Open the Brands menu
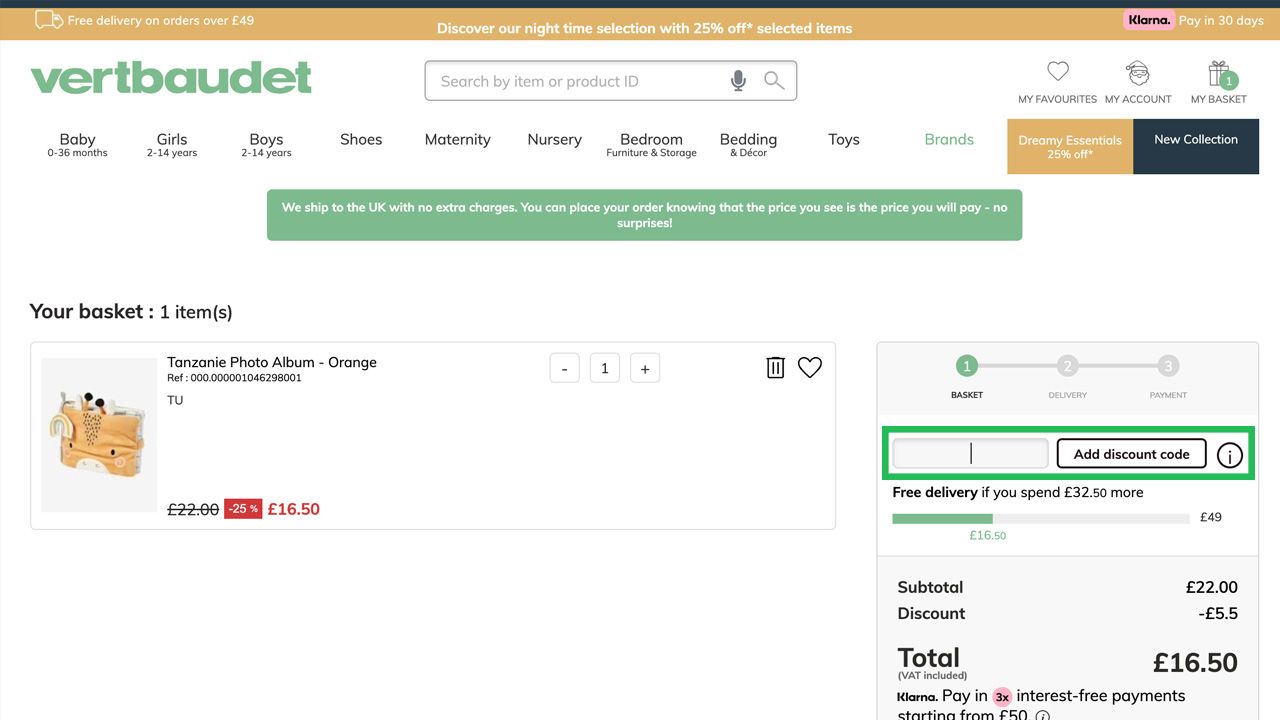This screenshot has height=720, width=1280. pyautogui.click(x=949, y=140)
